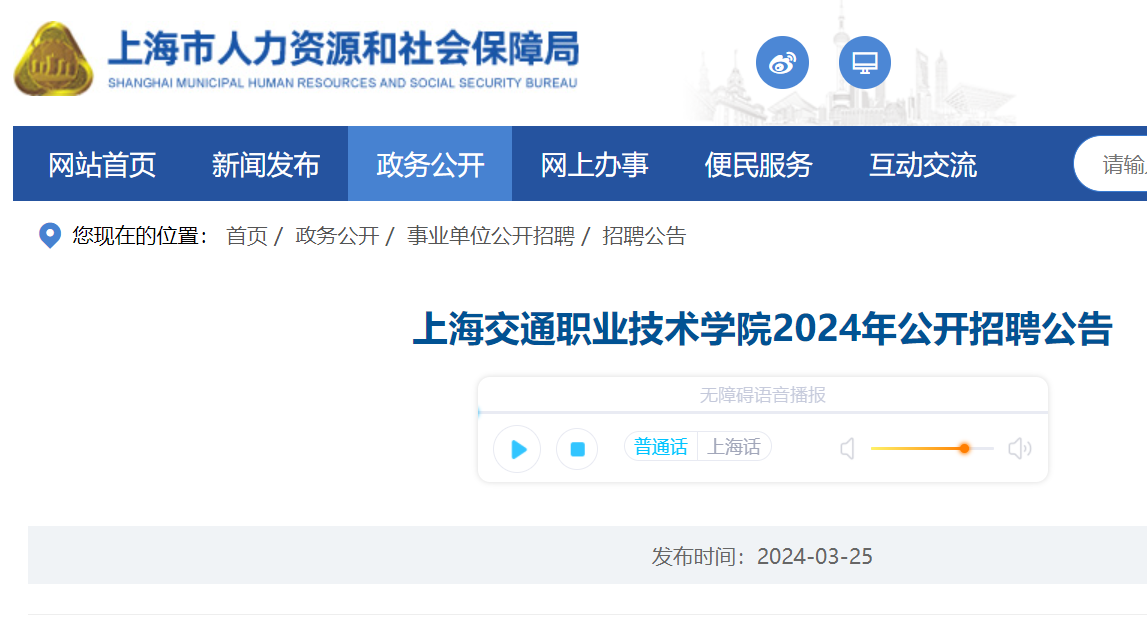
Task: Switch voice to 上海话
Action: pyautogui.click(x=734, y=447)
